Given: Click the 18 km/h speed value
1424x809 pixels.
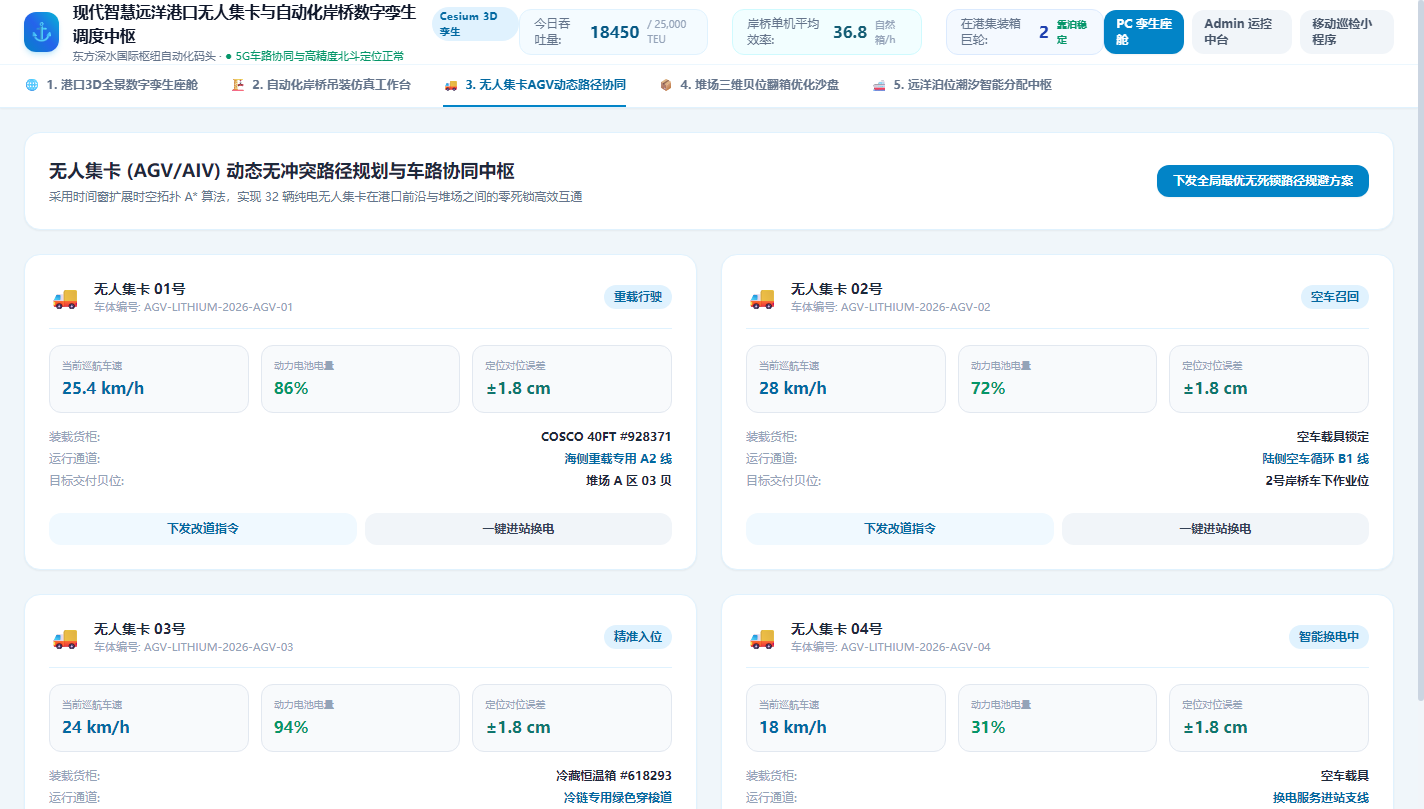Looking at the screenshot, I should 793,727.
